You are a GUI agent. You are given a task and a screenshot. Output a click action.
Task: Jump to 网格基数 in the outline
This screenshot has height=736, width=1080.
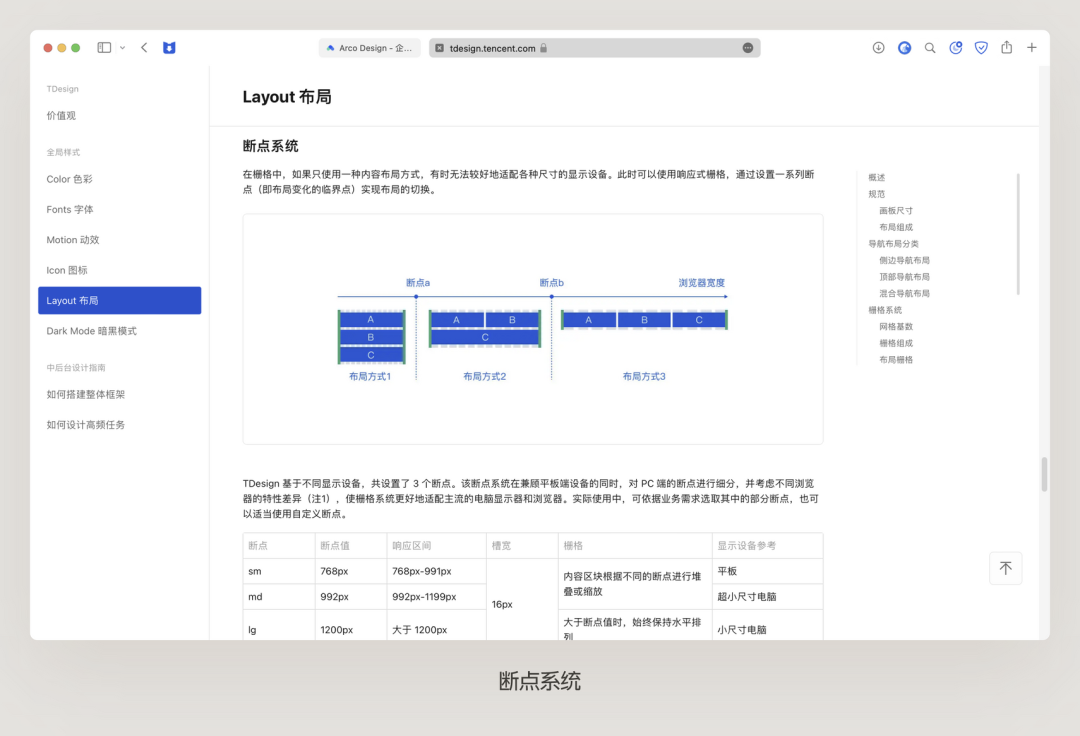pos(895,326)
